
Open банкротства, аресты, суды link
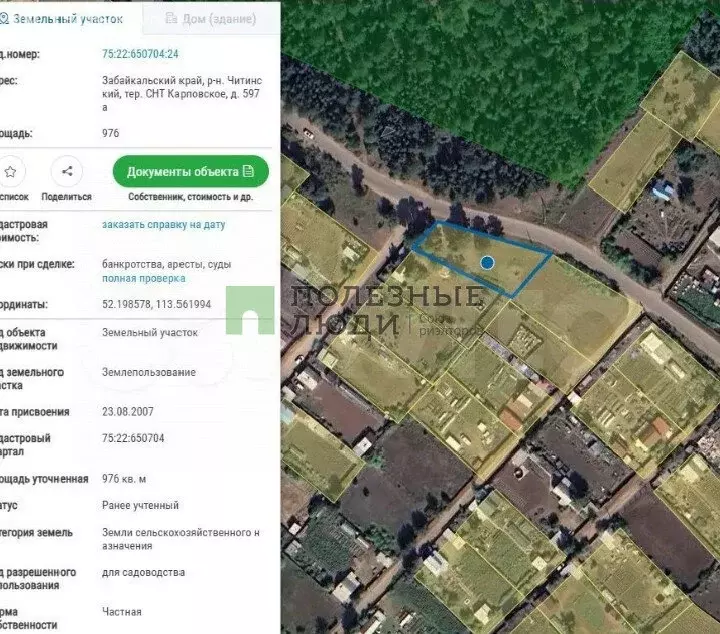(166, 264)
